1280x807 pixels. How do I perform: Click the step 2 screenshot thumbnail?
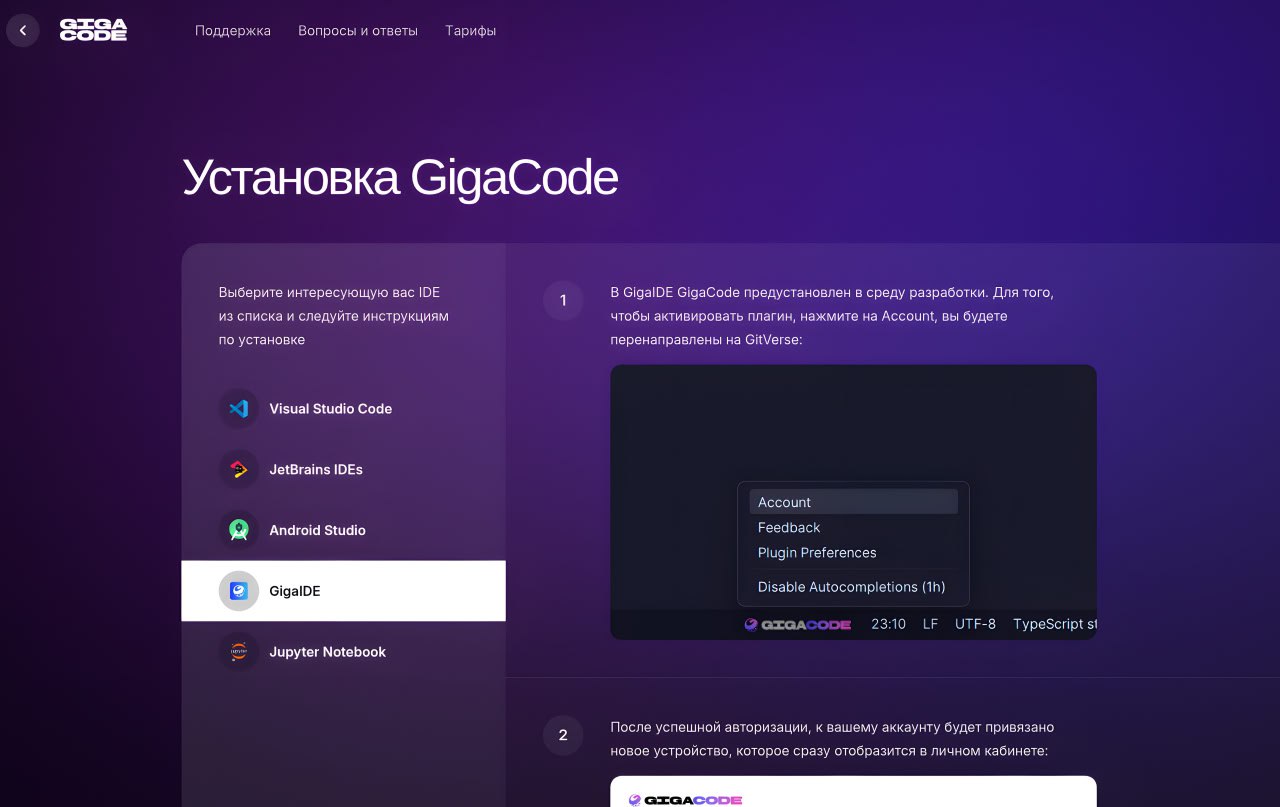tap(853, 791)
